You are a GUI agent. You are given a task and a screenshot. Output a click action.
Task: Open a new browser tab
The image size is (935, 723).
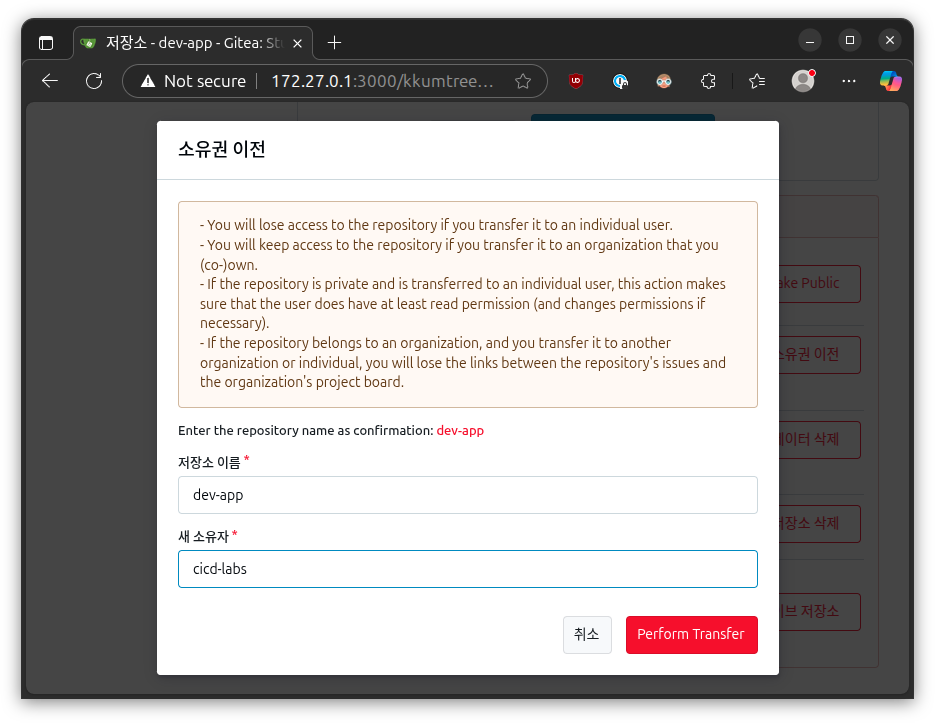tap(335, 42)
